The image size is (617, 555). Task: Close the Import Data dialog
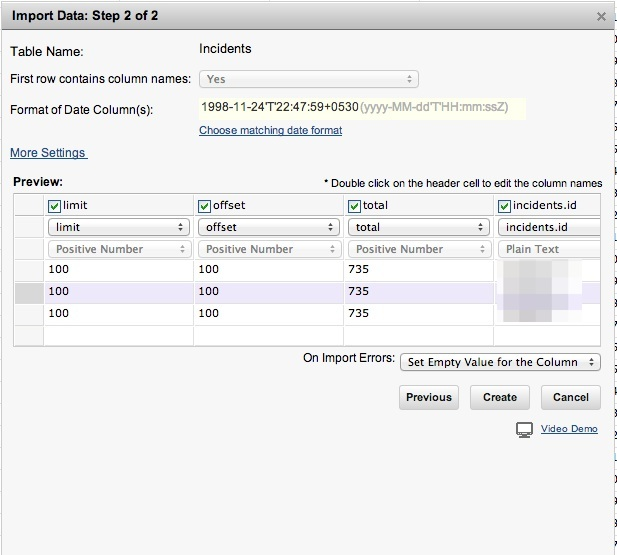[x=600, y=16]
